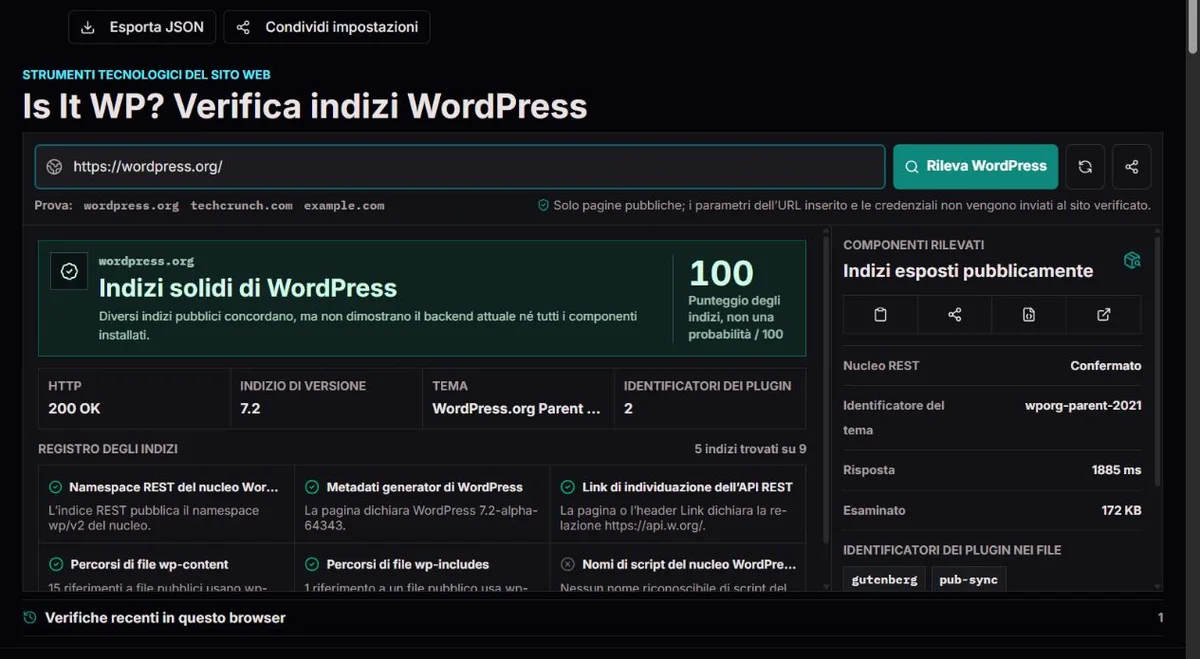Select the pub-sync plugin chip

(969, 580)
